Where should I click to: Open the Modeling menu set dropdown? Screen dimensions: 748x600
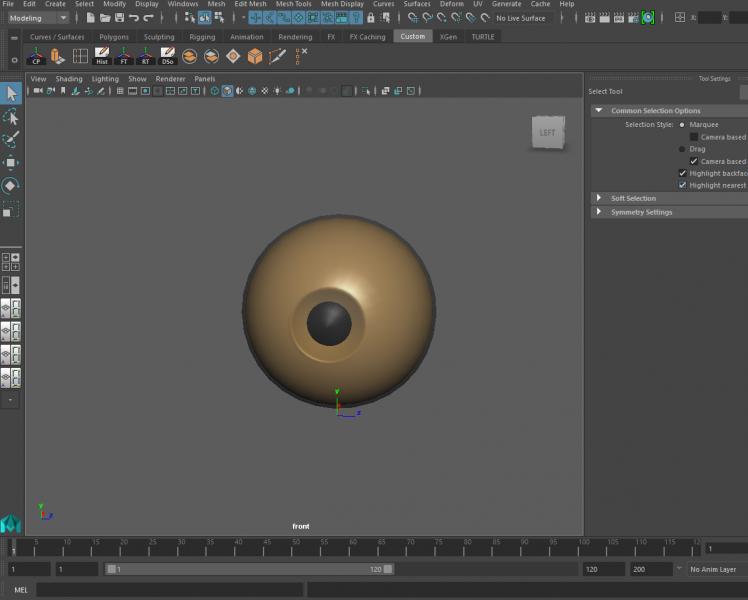pyautogui.click(x=38, y=18)
